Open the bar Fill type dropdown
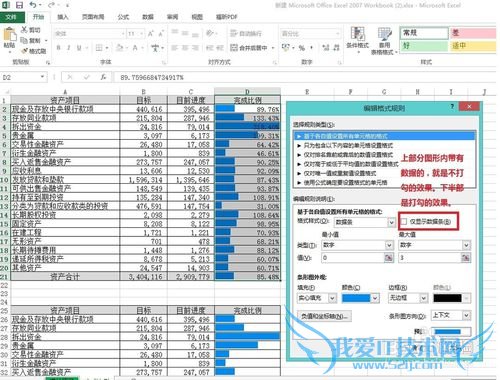The height and width of the screenshot is (380, 500). click(x=332, y=298)
